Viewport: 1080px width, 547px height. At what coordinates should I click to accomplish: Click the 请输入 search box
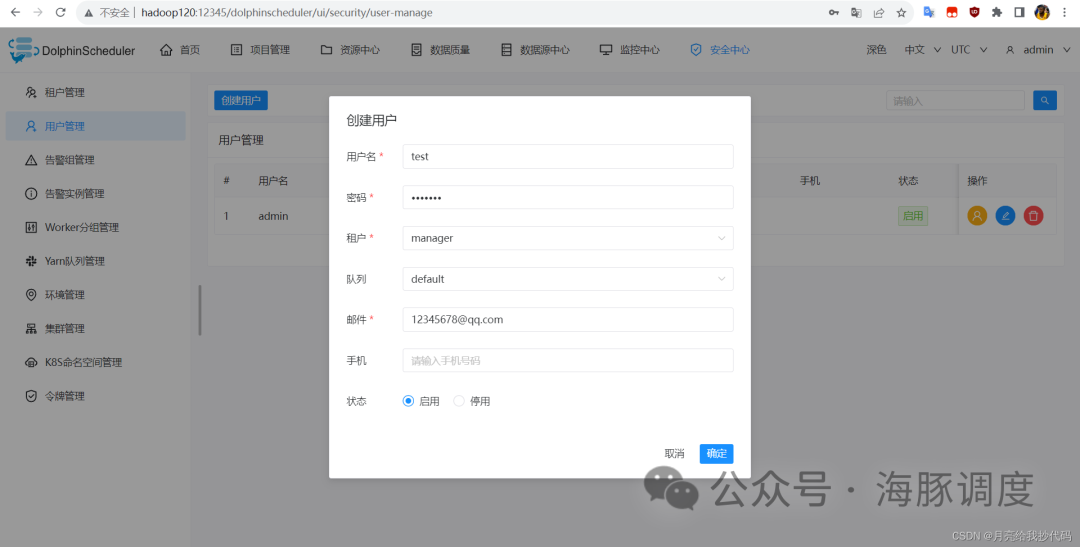point(955,101)
